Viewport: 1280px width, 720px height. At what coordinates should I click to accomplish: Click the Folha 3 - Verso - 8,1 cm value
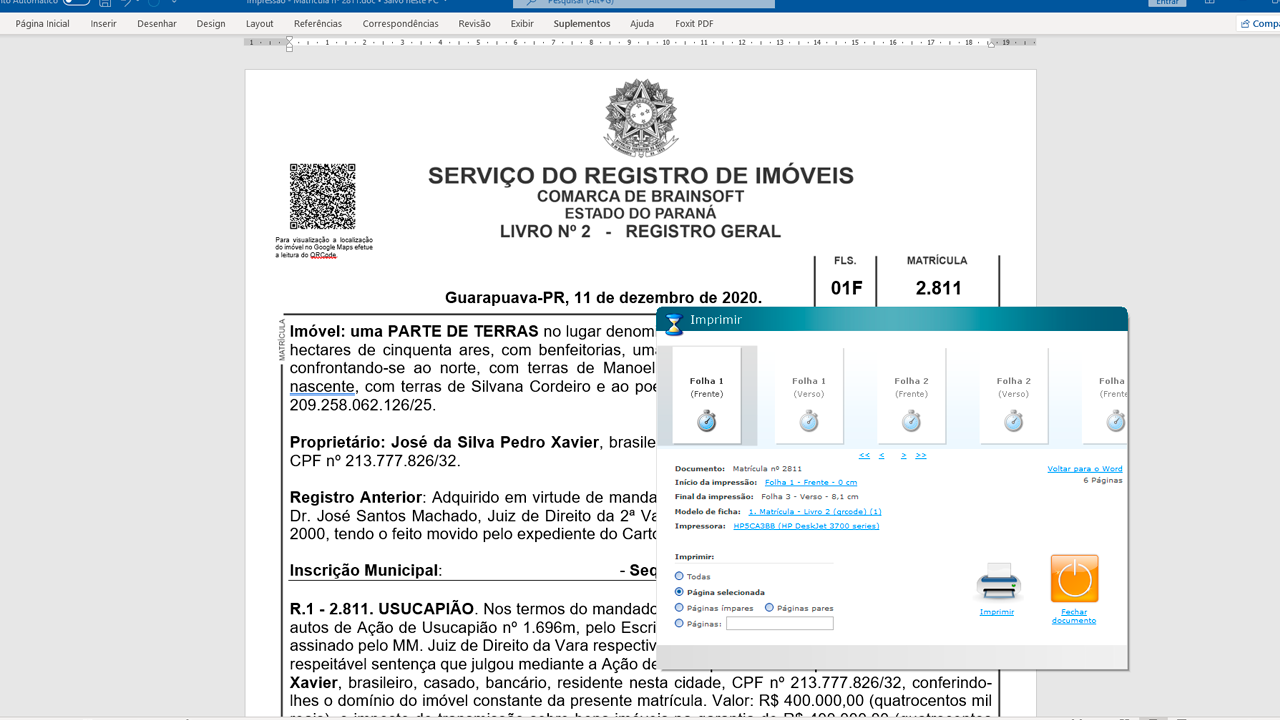pyautogui.click(x=809, y=496)
